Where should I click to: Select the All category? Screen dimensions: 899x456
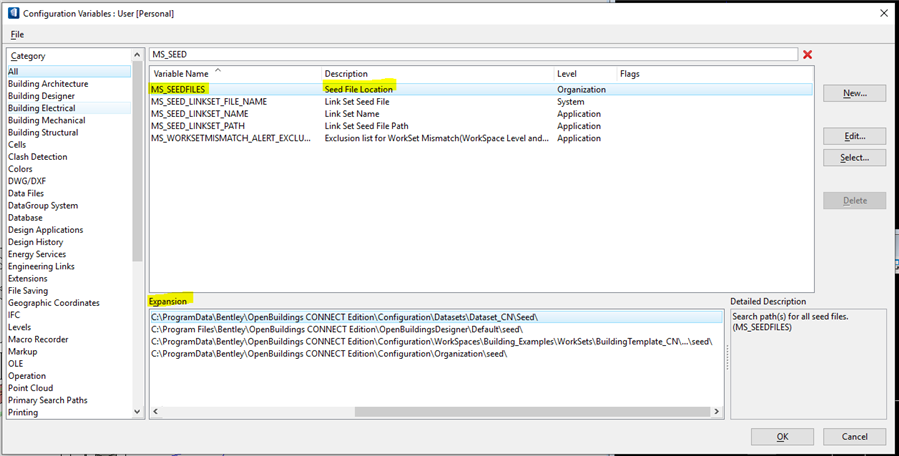(x=69, y=71)
